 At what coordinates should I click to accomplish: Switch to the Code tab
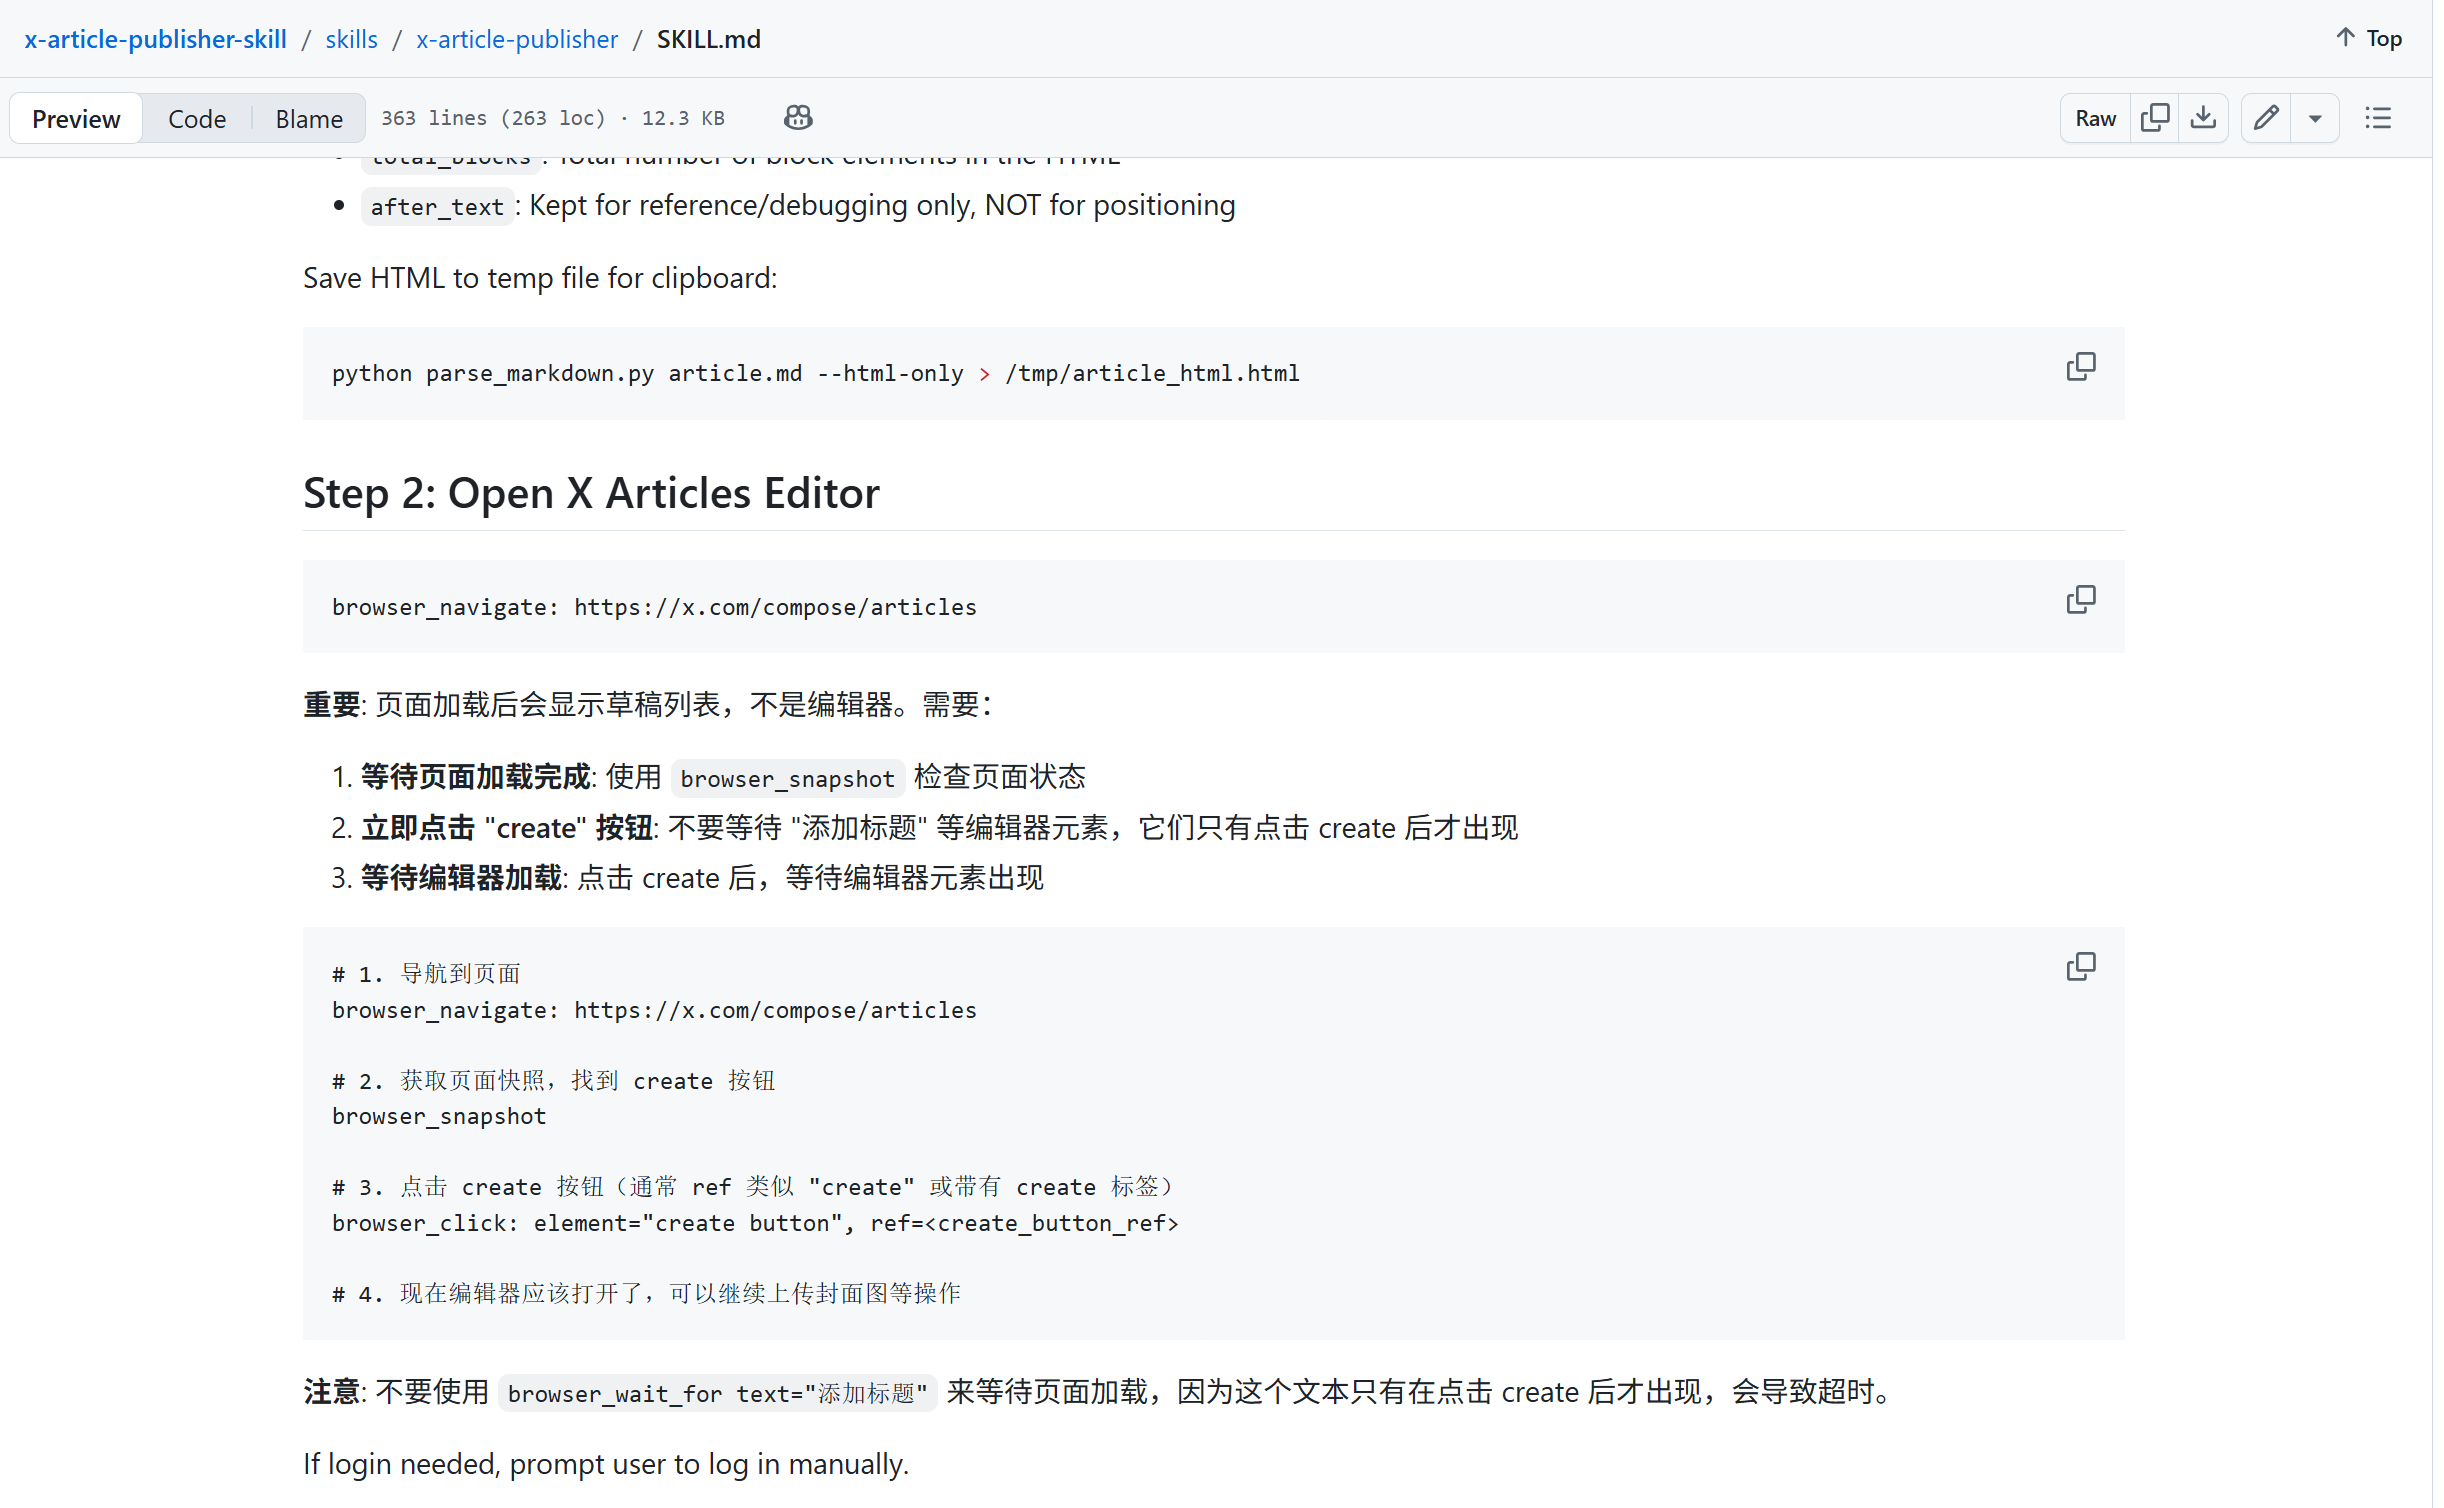click(x=197, y=119)
